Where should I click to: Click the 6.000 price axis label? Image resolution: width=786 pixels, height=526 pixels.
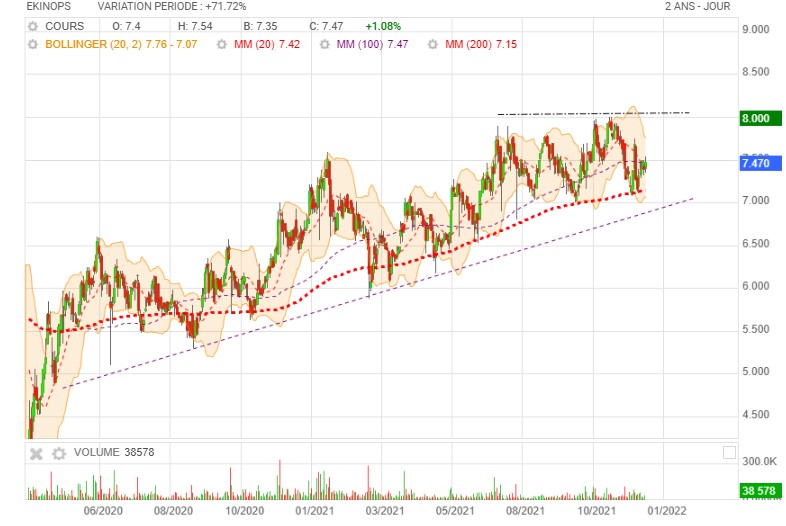coord(755,286)
